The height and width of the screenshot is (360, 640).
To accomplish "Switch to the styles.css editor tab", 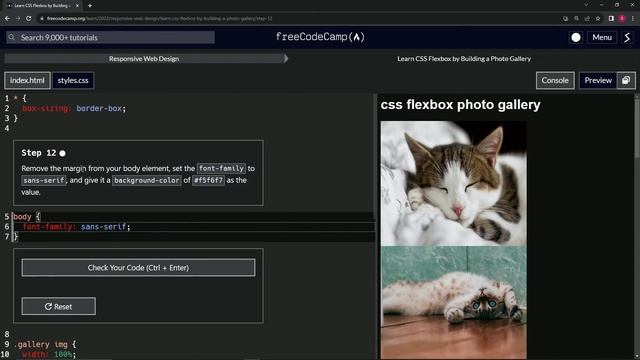I will pyautogui.click(x=73, y=80).
